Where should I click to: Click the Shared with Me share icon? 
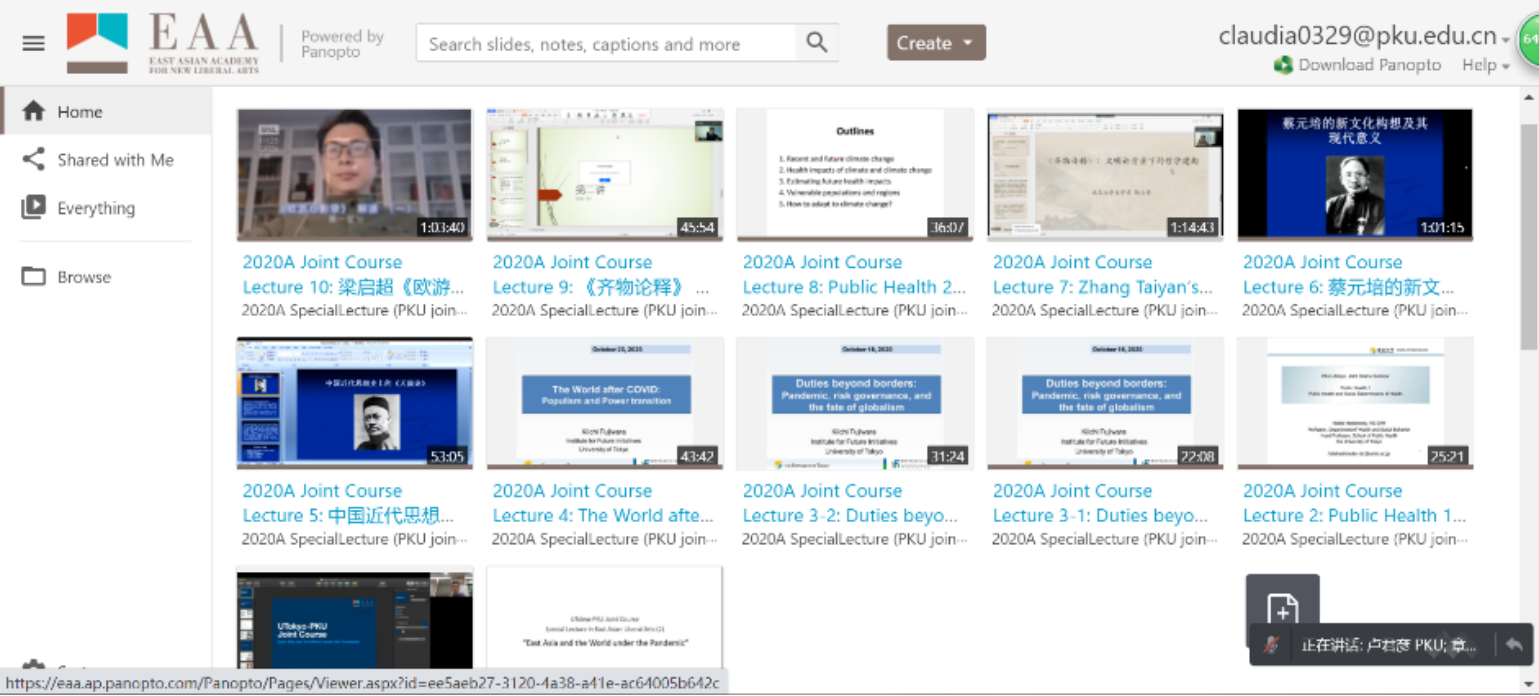click(x=34, y=159)
